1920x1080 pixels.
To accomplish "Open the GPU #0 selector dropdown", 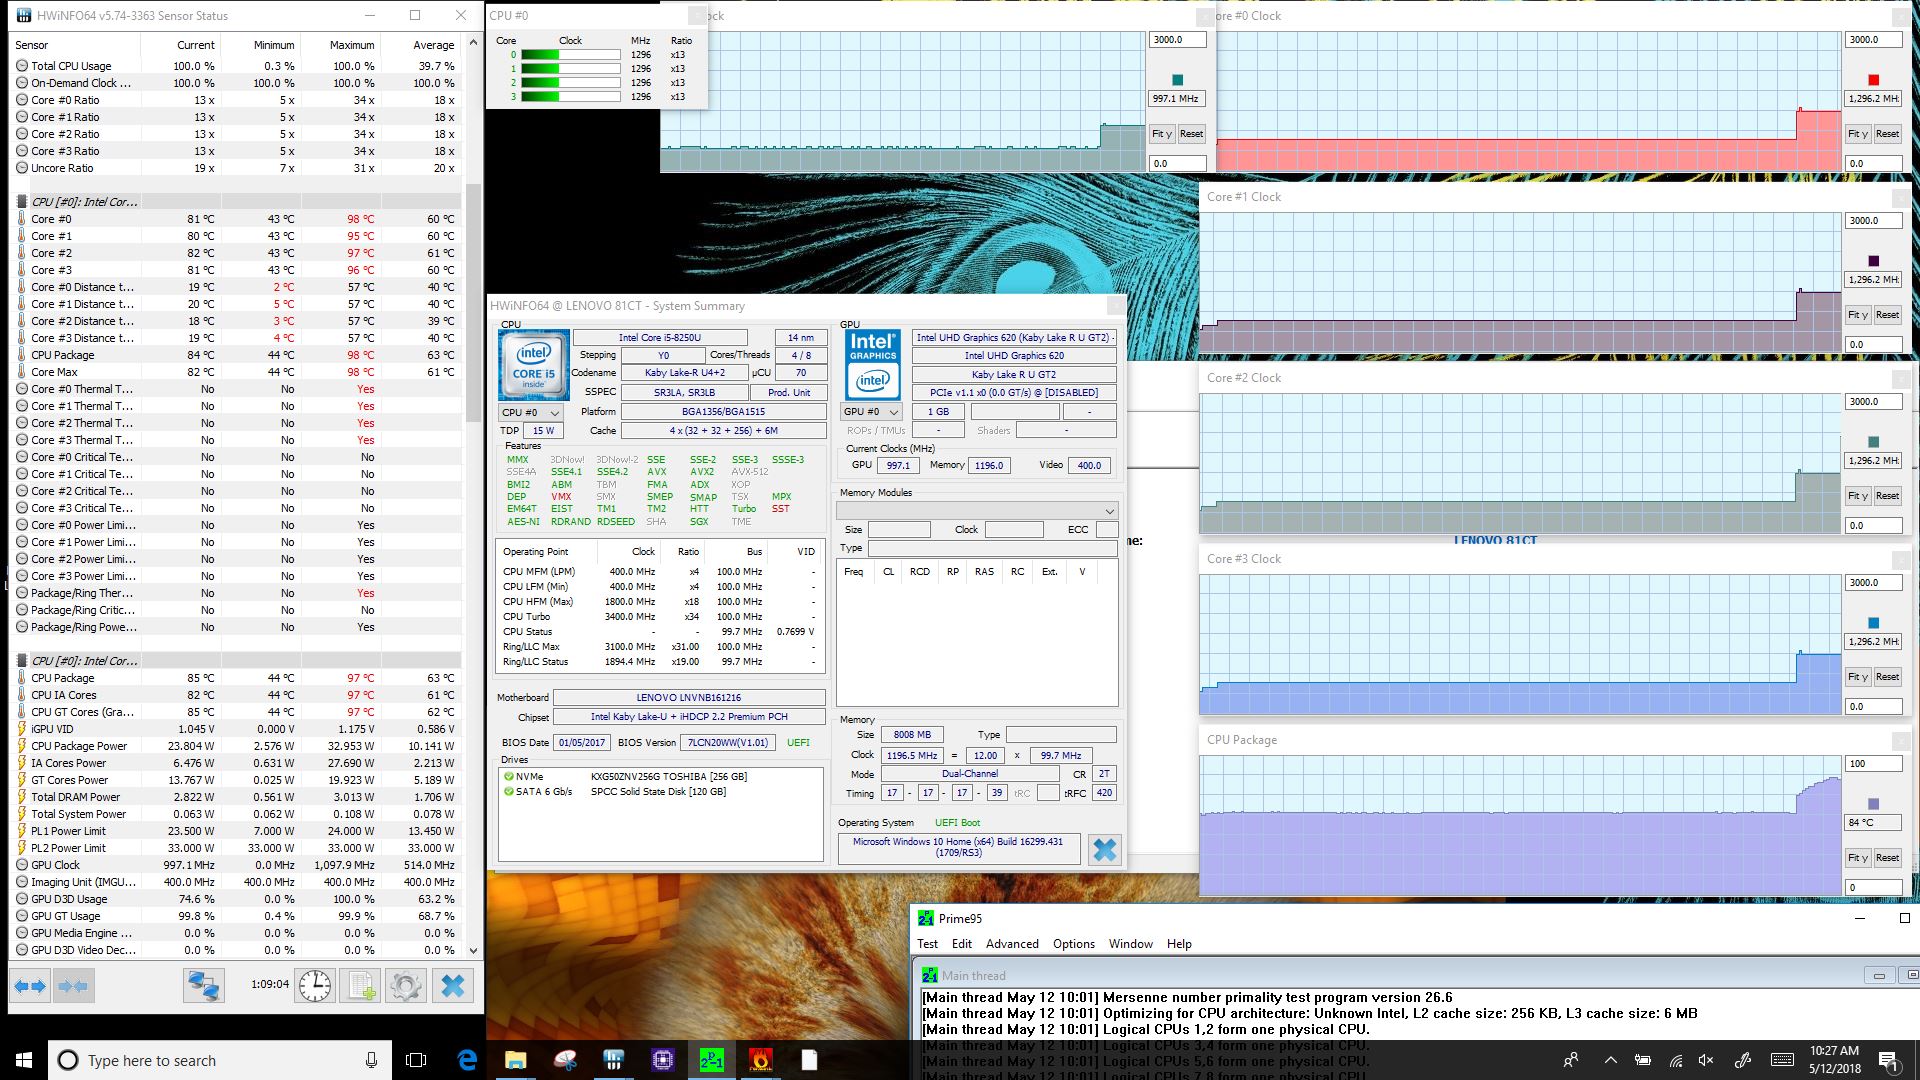I will [x=872, y=412].
